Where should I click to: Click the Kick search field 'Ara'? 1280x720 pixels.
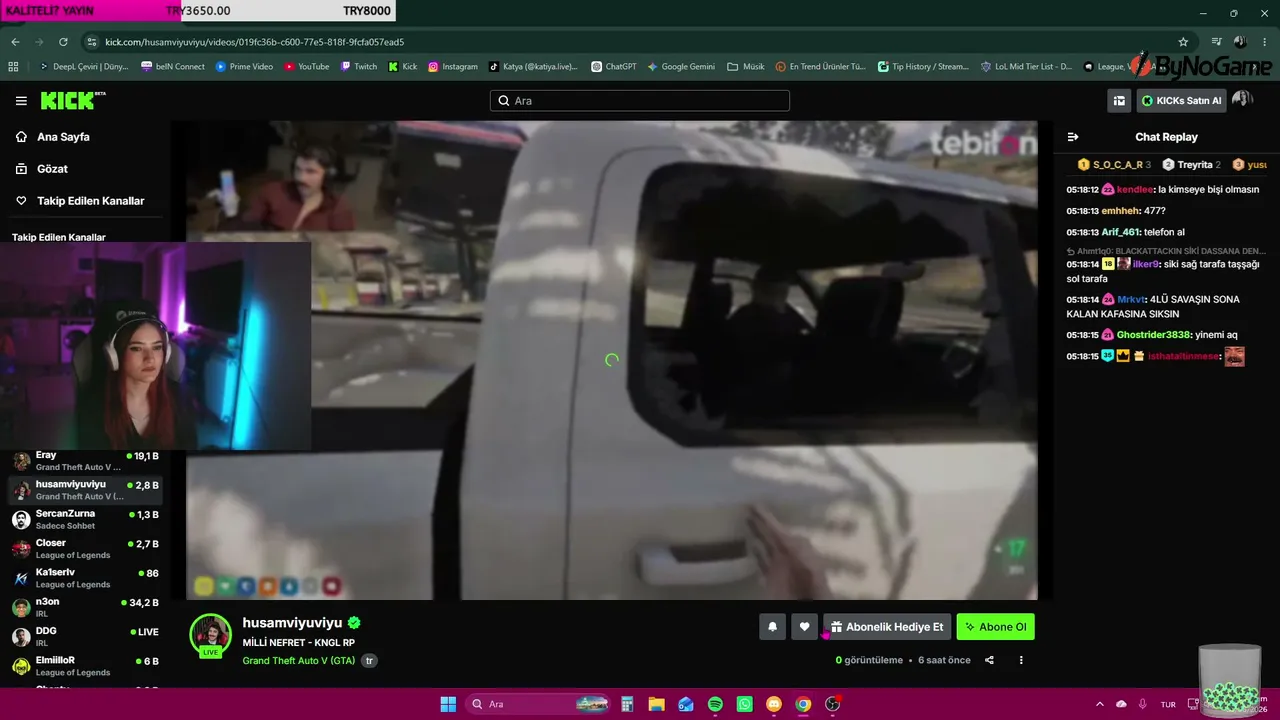coord(640,101)
